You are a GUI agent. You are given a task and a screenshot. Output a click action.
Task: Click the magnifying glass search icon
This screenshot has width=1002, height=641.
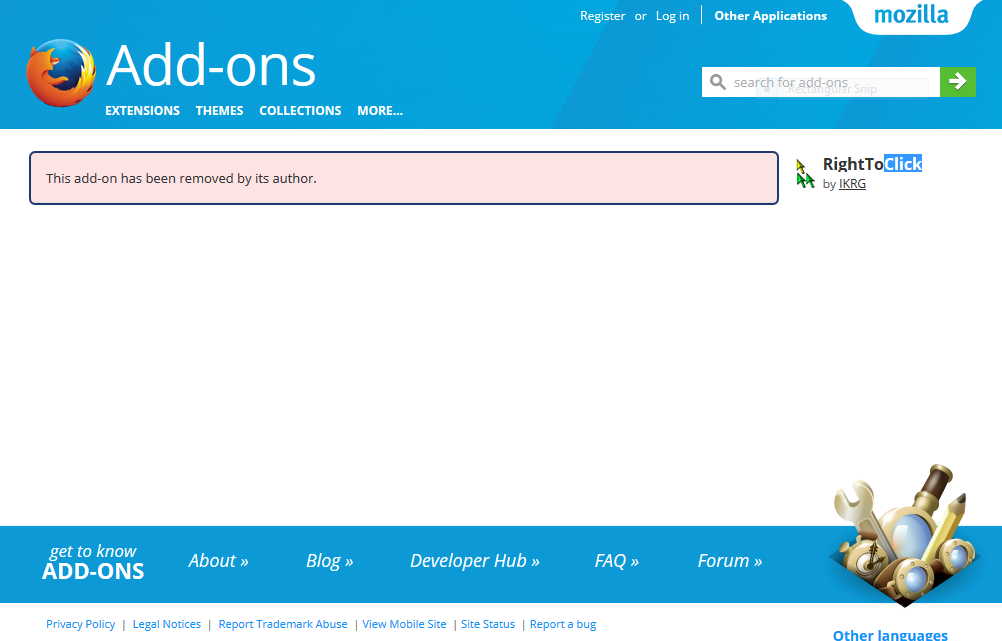(x=717, y=82)
